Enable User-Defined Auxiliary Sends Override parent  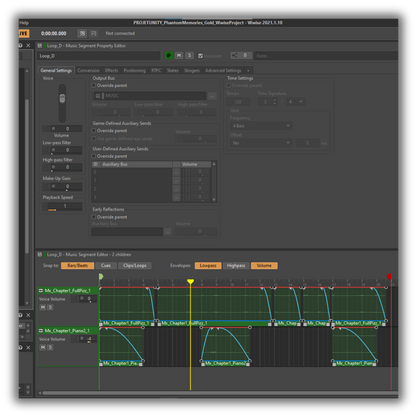coord(94,156)
